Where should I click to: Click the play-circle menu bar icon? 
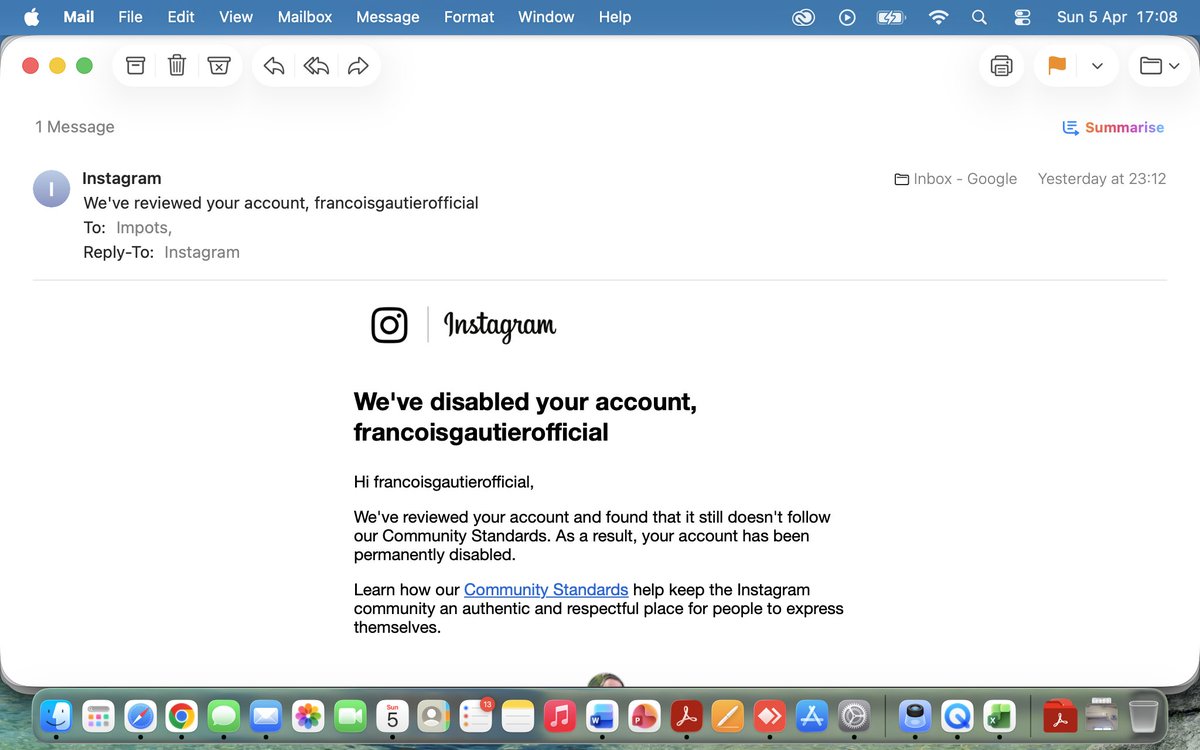pyautogui.click(x=847, y=17)
